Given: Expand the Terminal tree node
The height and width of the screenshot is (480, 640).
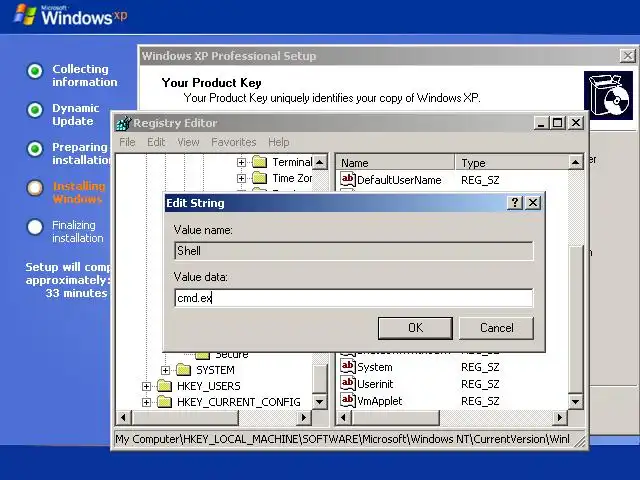Looking at the screenshot, I should point(241,162).
